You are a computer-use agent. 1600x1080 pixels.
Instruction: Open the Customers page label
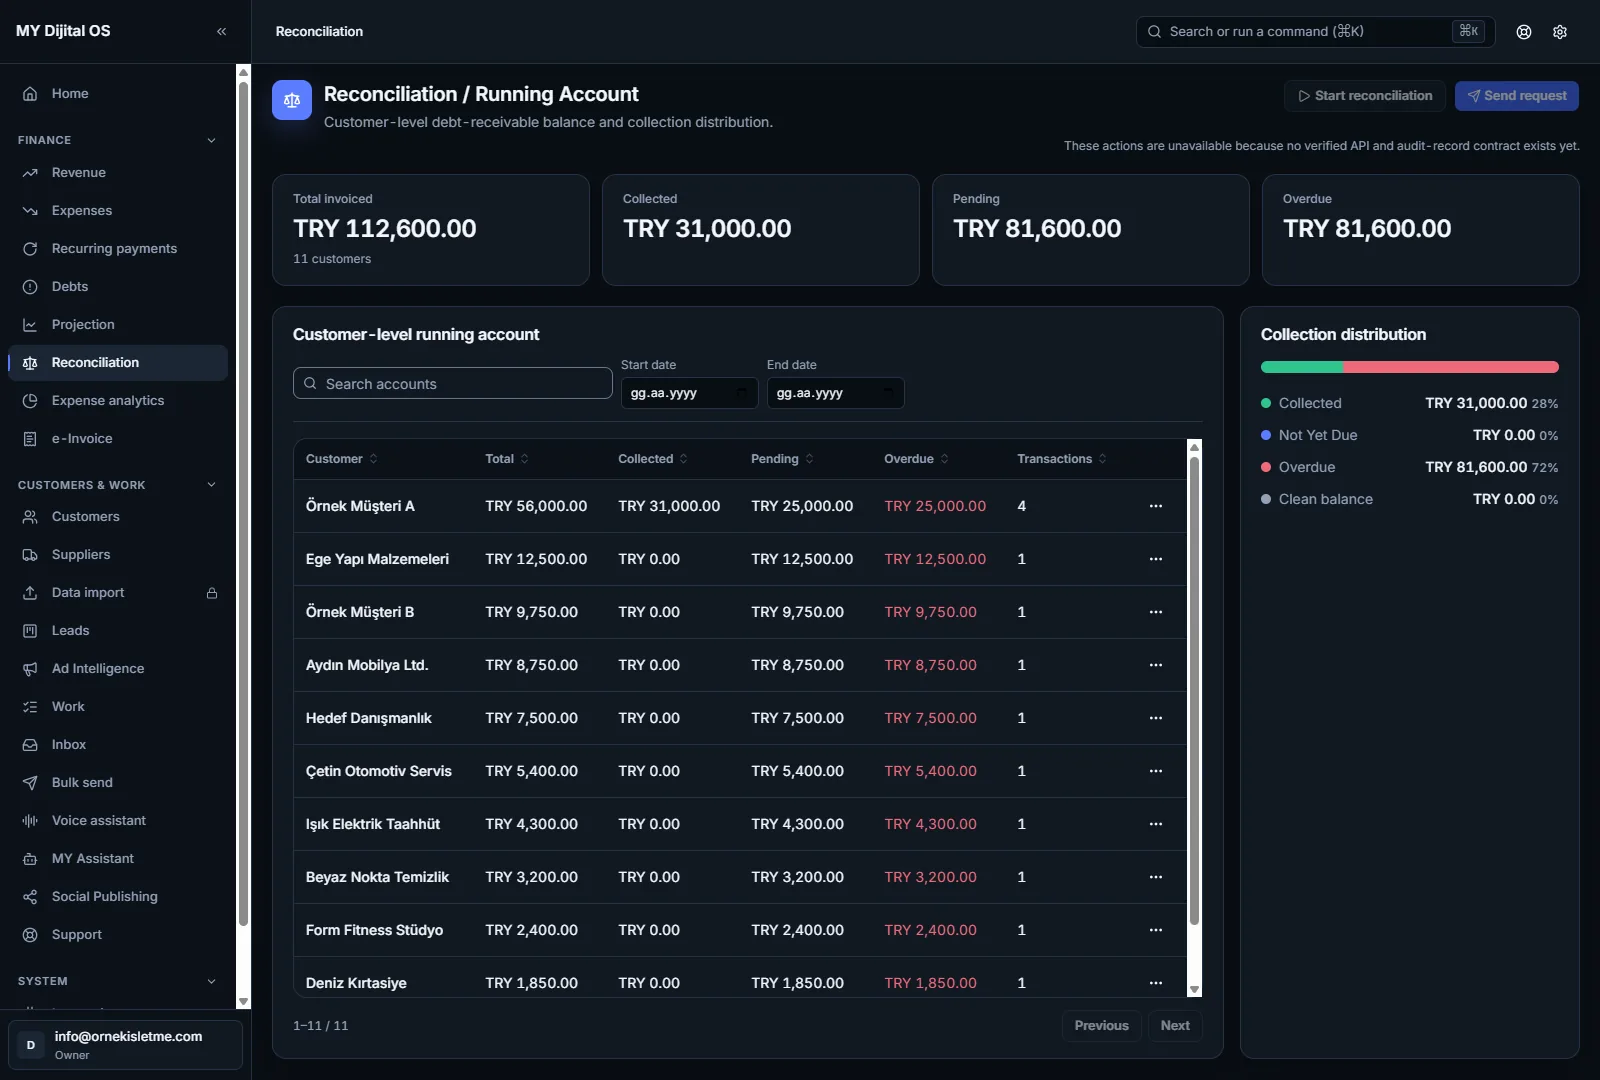click(x=86, y=517)
